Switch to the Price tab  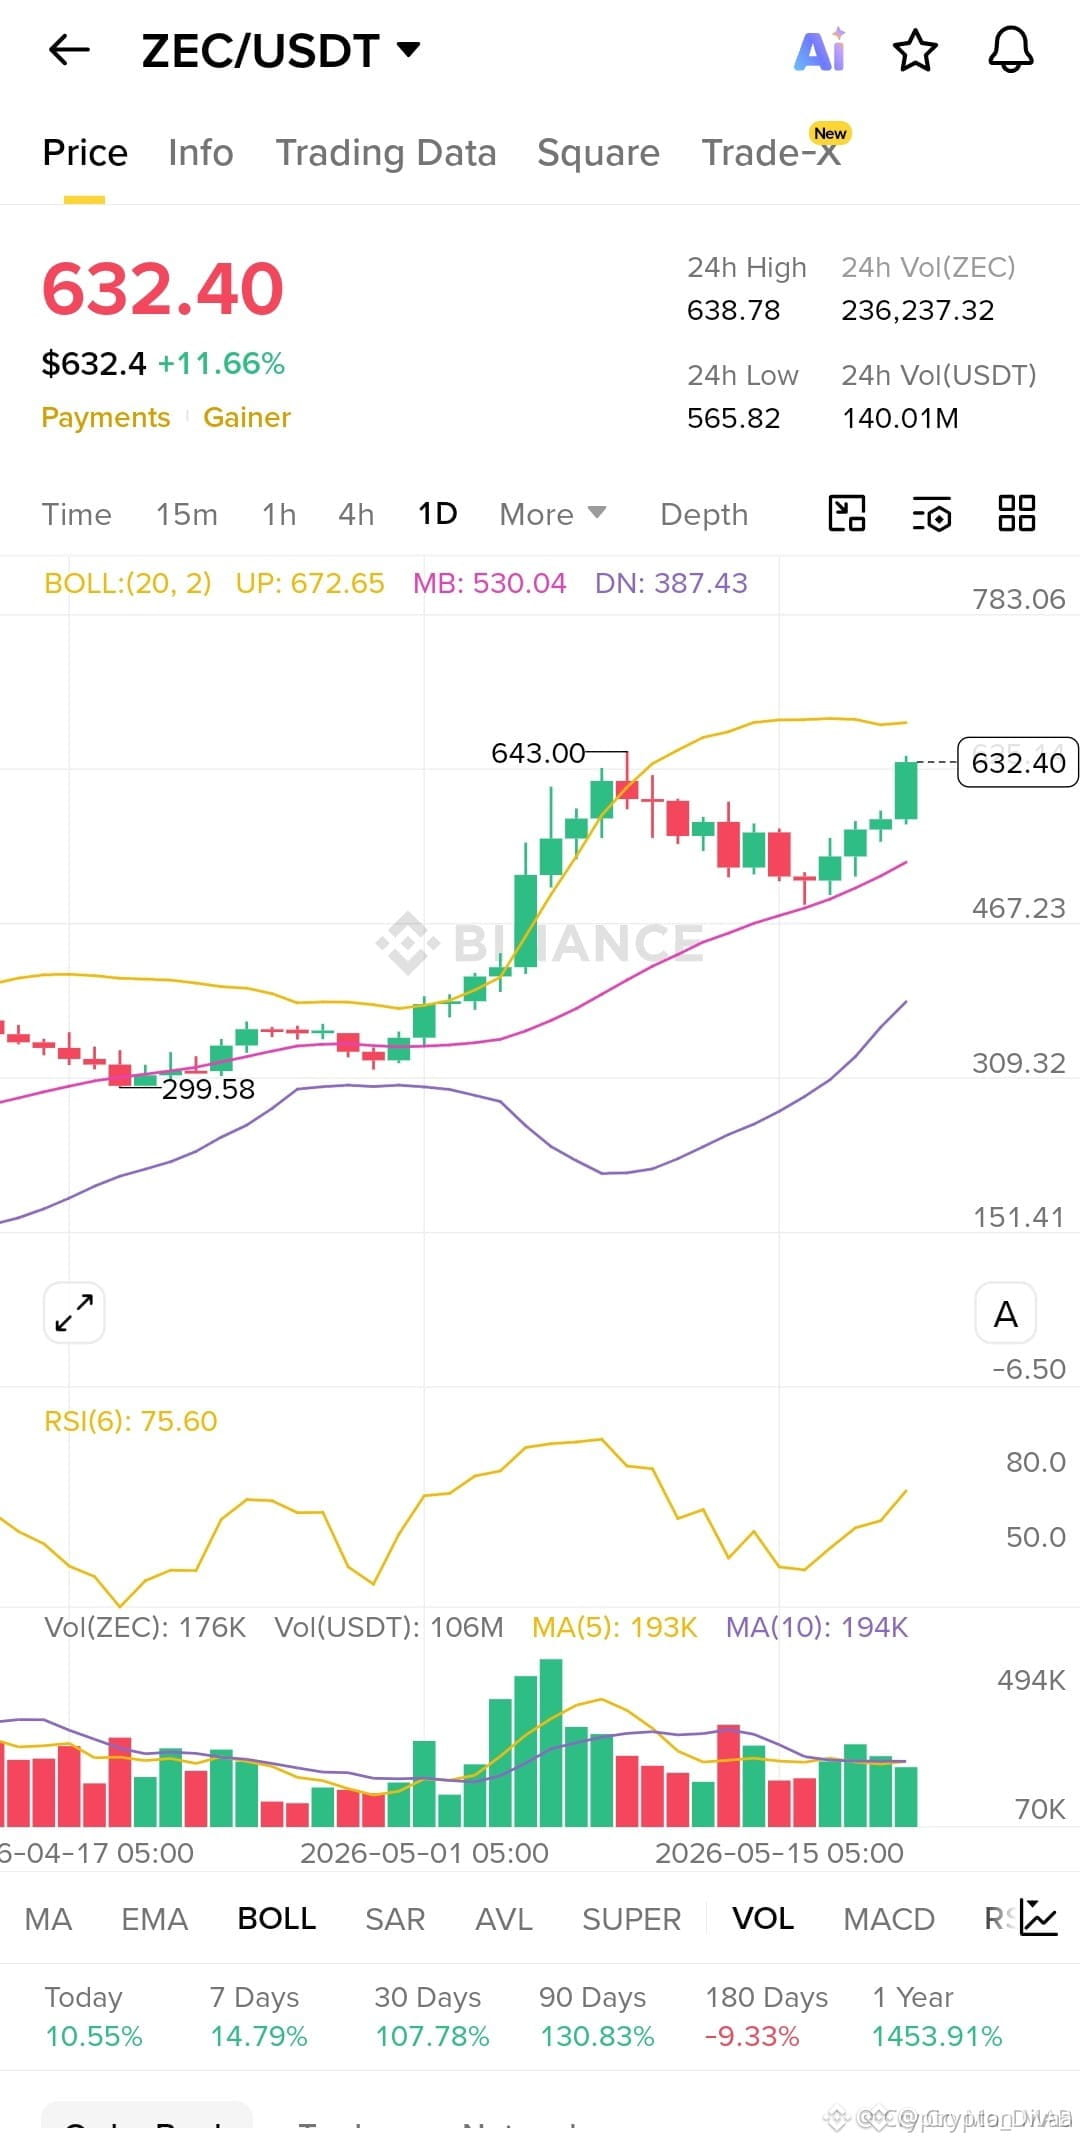click(x=85, y=153)
